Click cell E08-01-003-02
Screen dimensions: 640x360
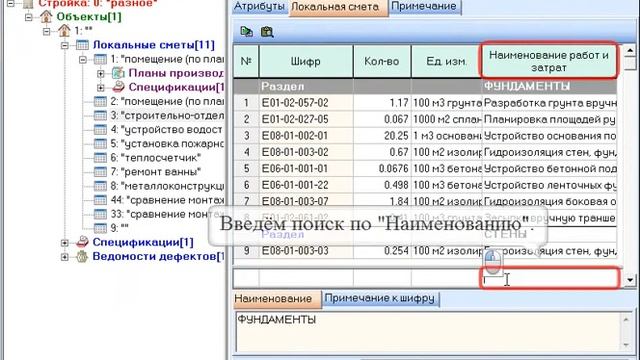click(306, 152)
